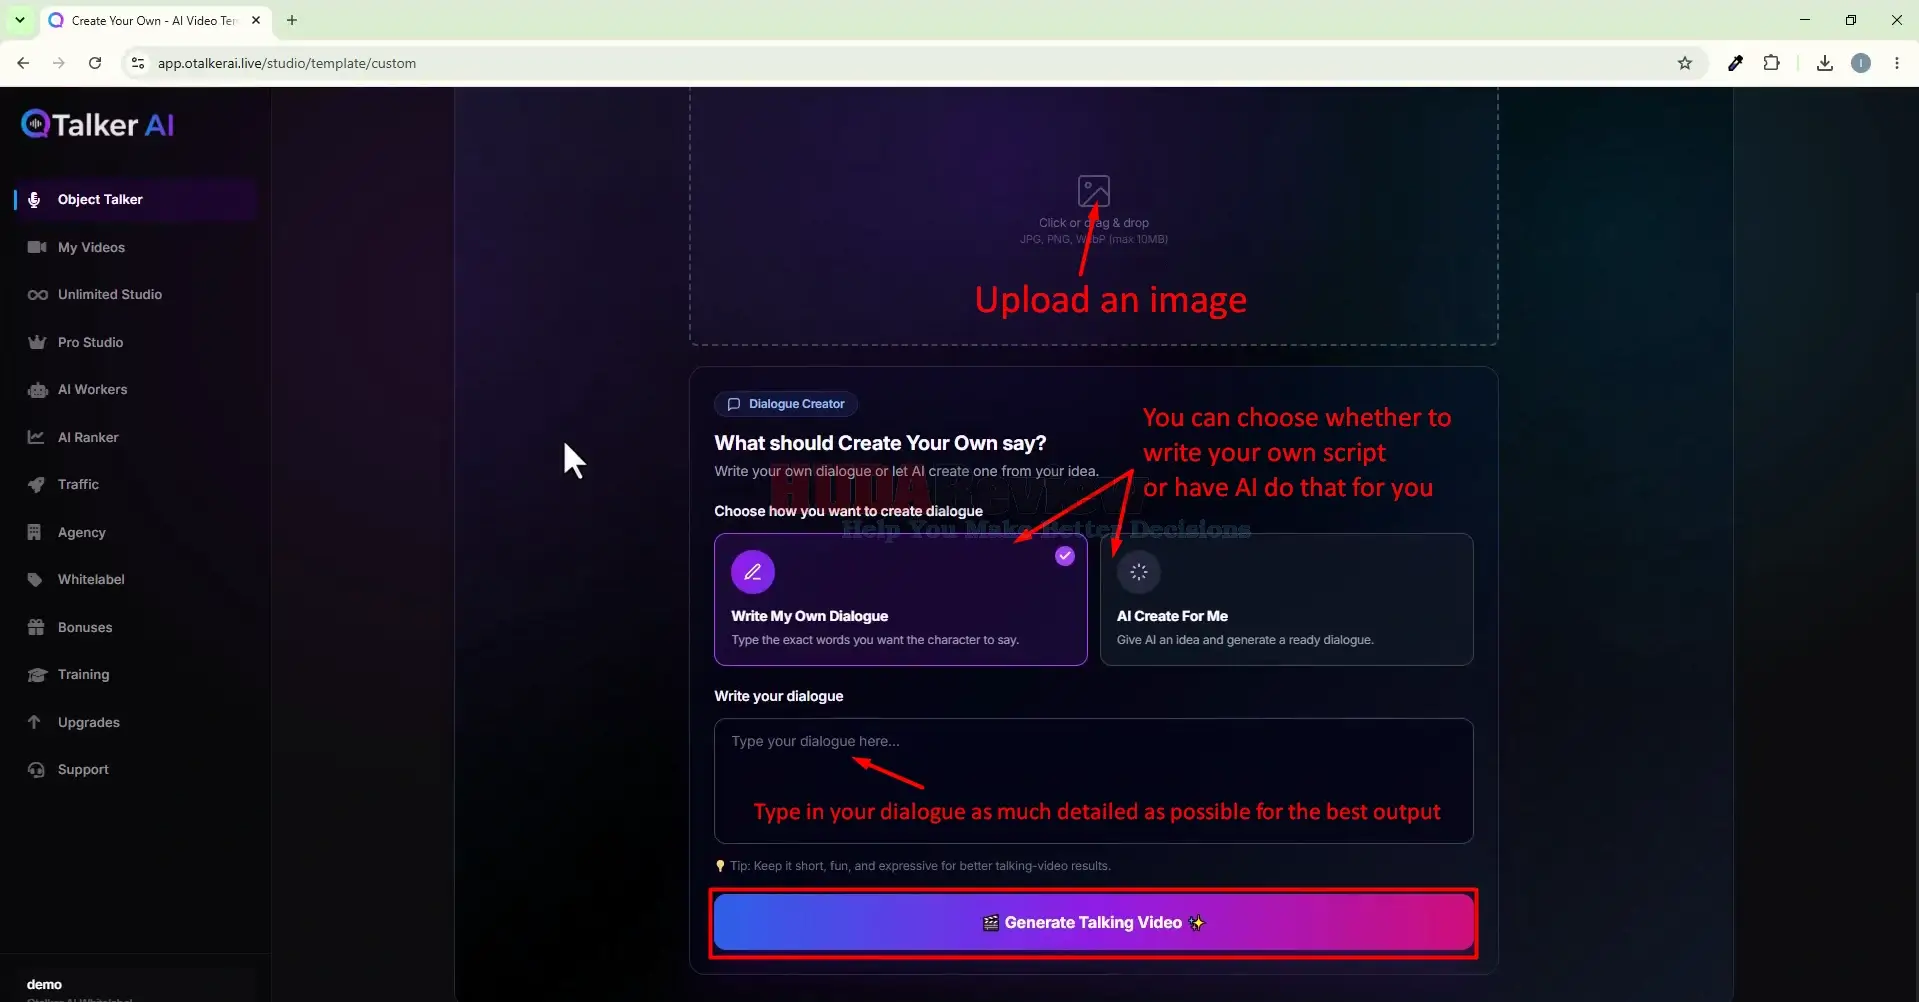Viewport: 1919px width, 1002px height.
Task: Toggle the checkmark on Write My Own Dialogue
Action: [1064, 556]
